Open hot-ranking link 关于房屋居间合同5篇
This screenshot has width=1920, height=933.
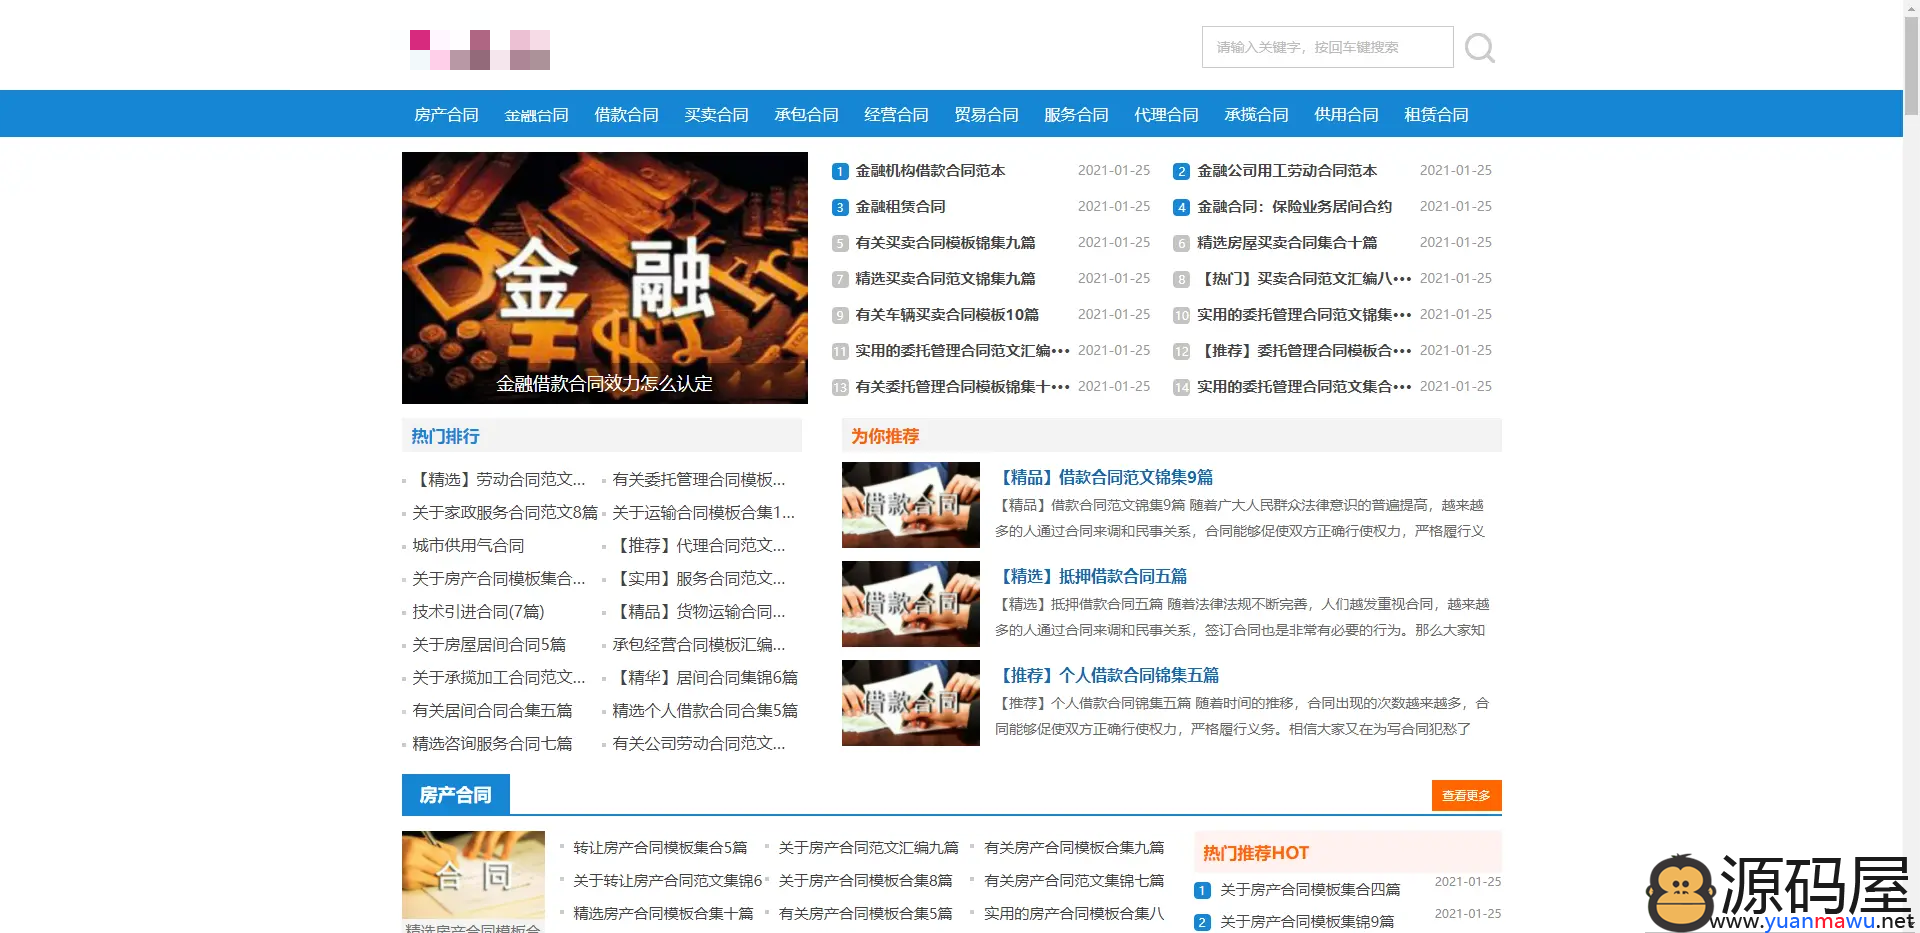click(x=489, y=645)
